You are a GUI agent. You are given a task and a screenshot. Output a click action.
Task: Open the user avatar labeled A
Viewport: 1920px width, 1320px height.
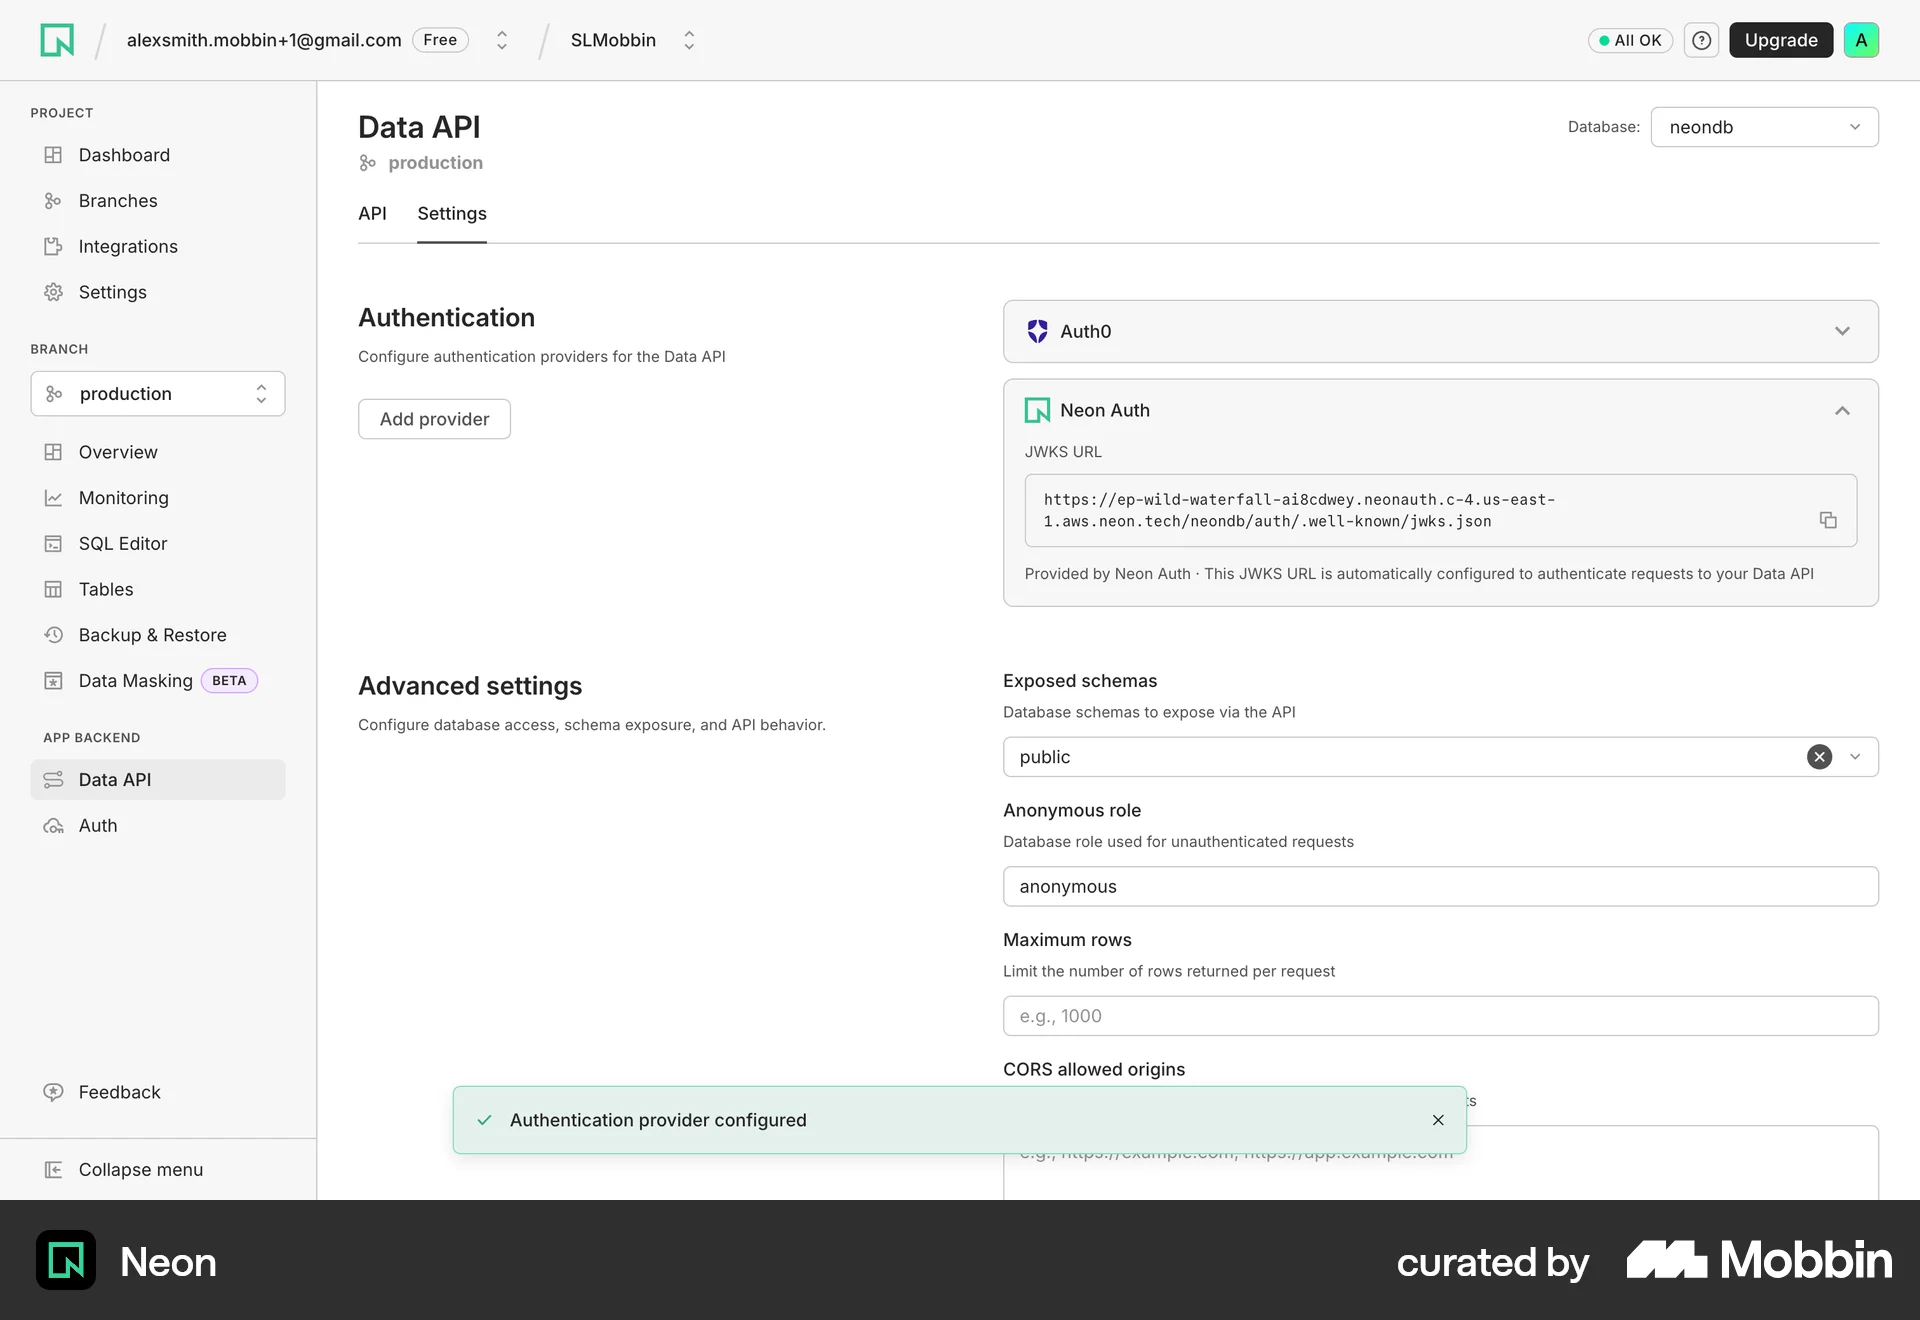1861,40
